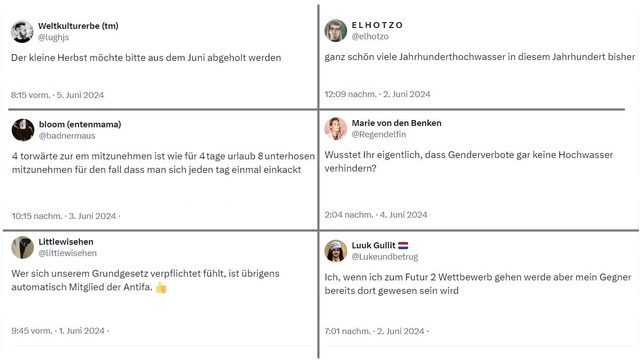Screen dimensions: 640x363
Task: Open Weltkulturerbe (tm) profile avatar
Action: point(22,31)
